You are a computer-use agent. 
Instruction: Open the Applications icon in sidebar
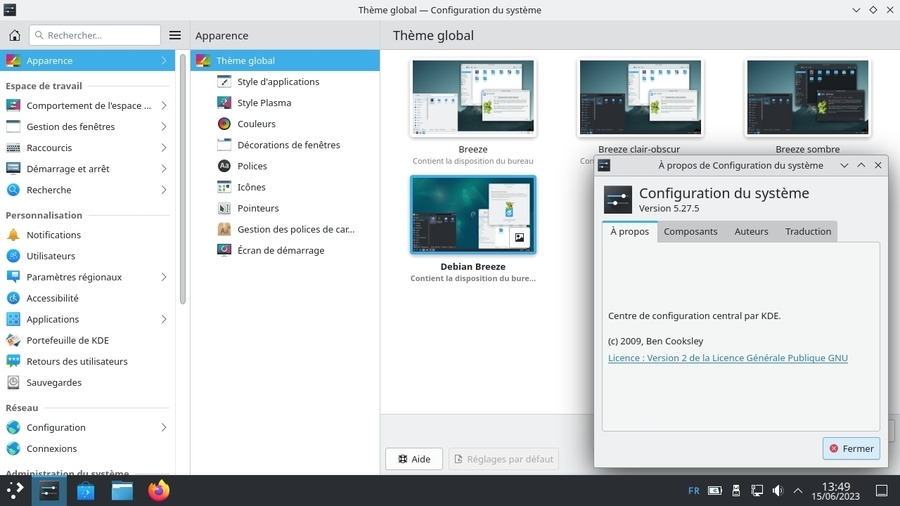point(13,319)
